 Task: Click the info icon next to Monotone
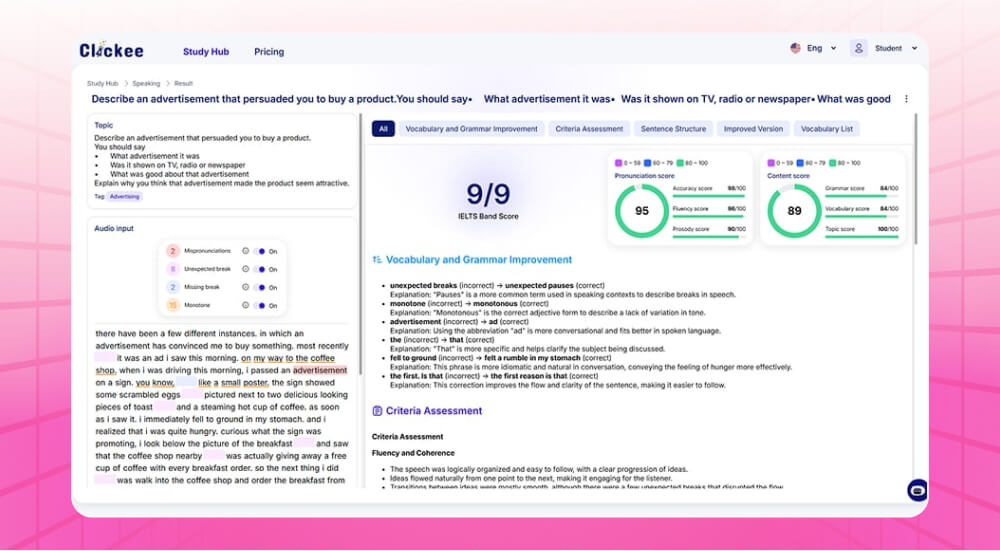[245, 305]
